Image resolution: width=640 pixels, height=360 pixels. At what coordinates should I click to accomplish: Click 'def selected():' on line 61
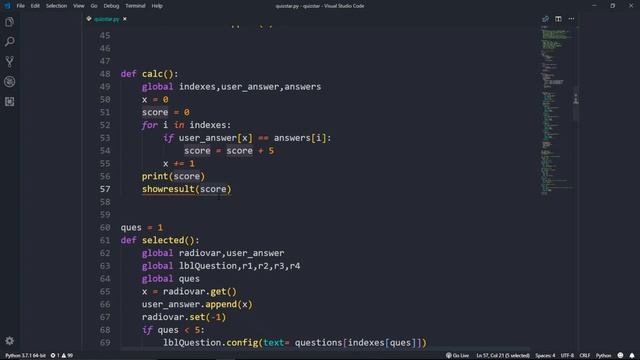(x=160, y=240)
